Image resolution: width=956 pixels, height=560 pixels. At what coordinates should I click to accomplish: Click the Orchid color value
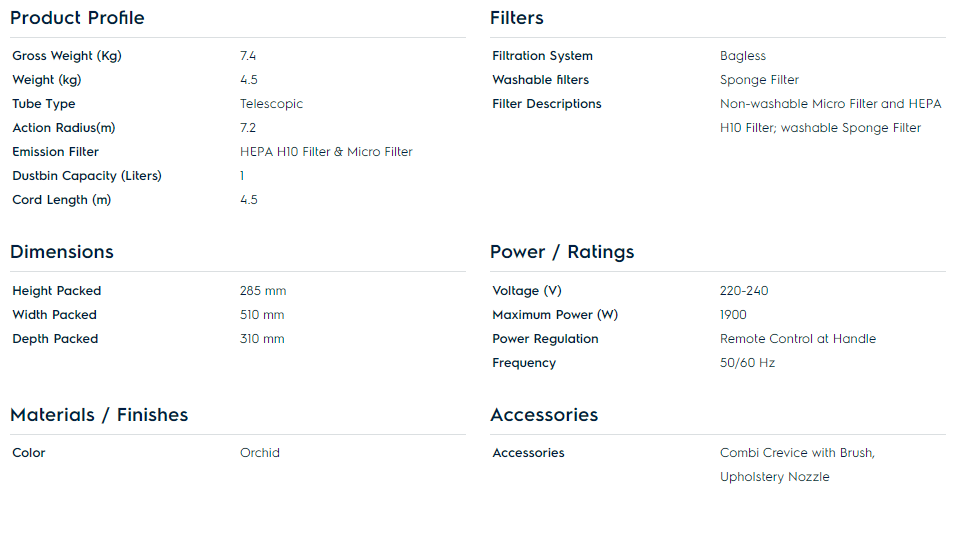click(260, 453)
